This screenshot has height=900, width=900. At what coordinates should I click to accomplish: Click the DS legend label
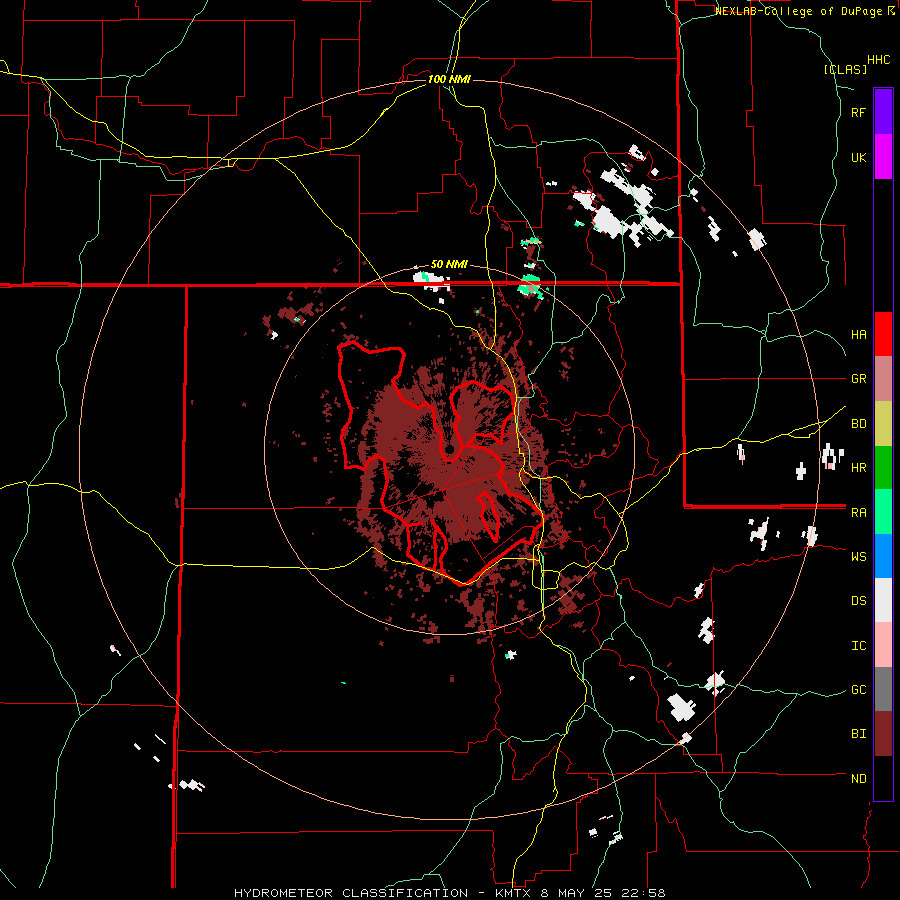tap(858, 600)
